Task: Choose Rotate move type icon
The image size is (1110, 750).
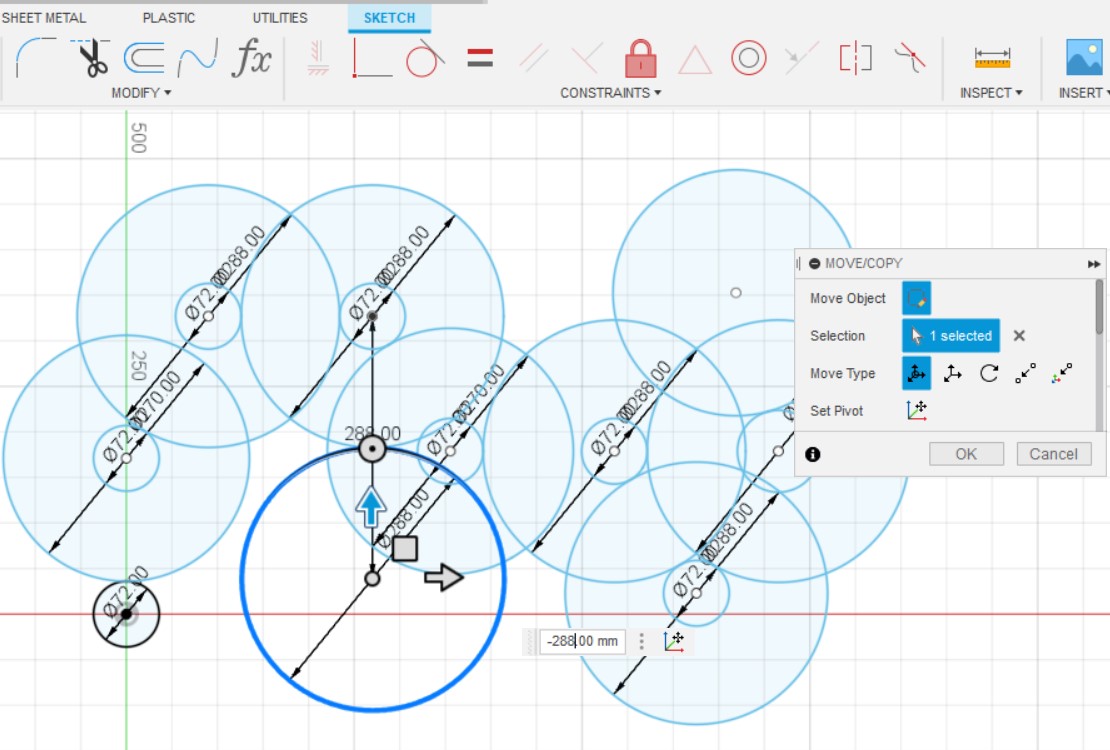Action: tap(989, 373)
